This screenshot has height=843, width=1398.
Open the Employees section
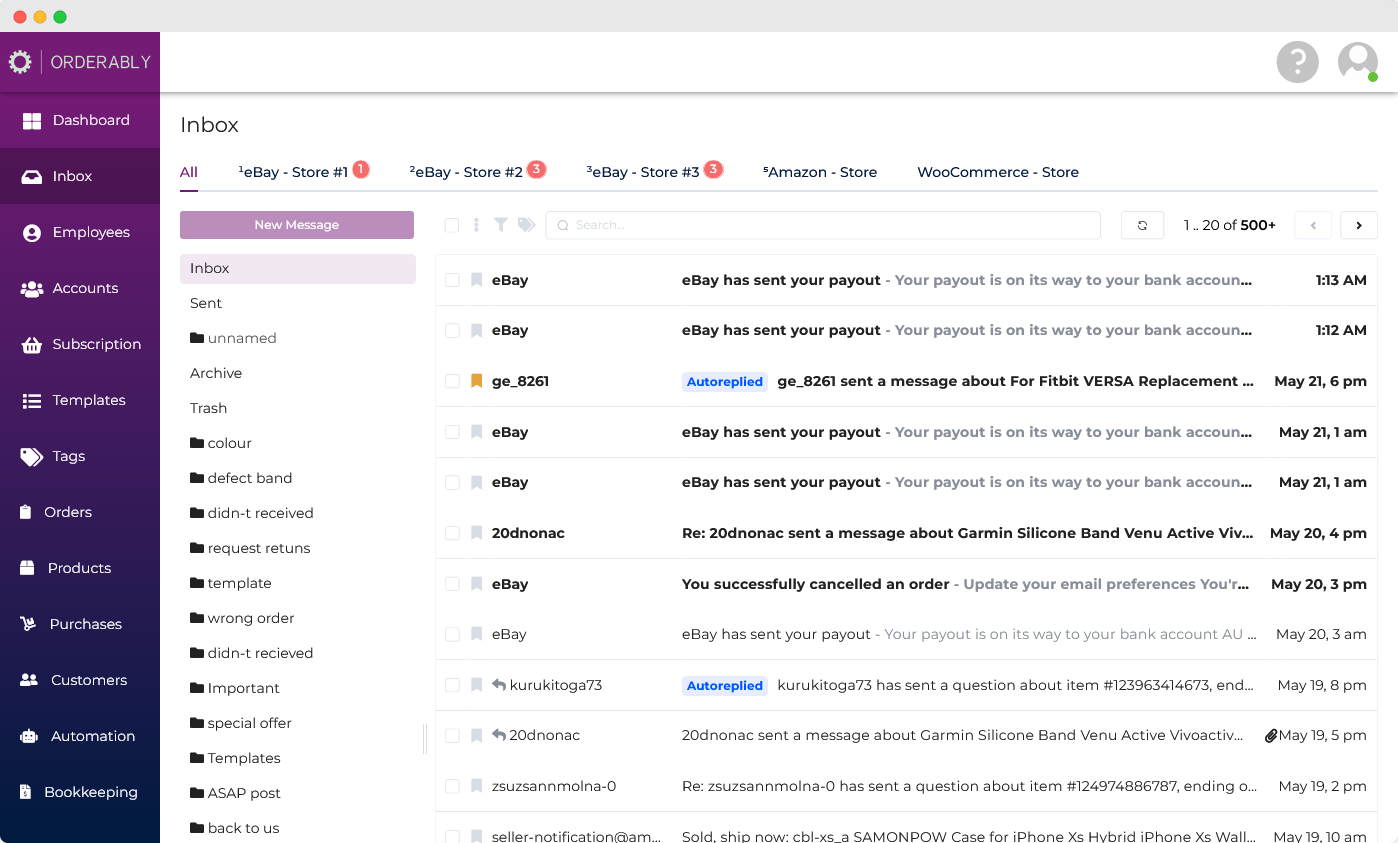[80, 232]
